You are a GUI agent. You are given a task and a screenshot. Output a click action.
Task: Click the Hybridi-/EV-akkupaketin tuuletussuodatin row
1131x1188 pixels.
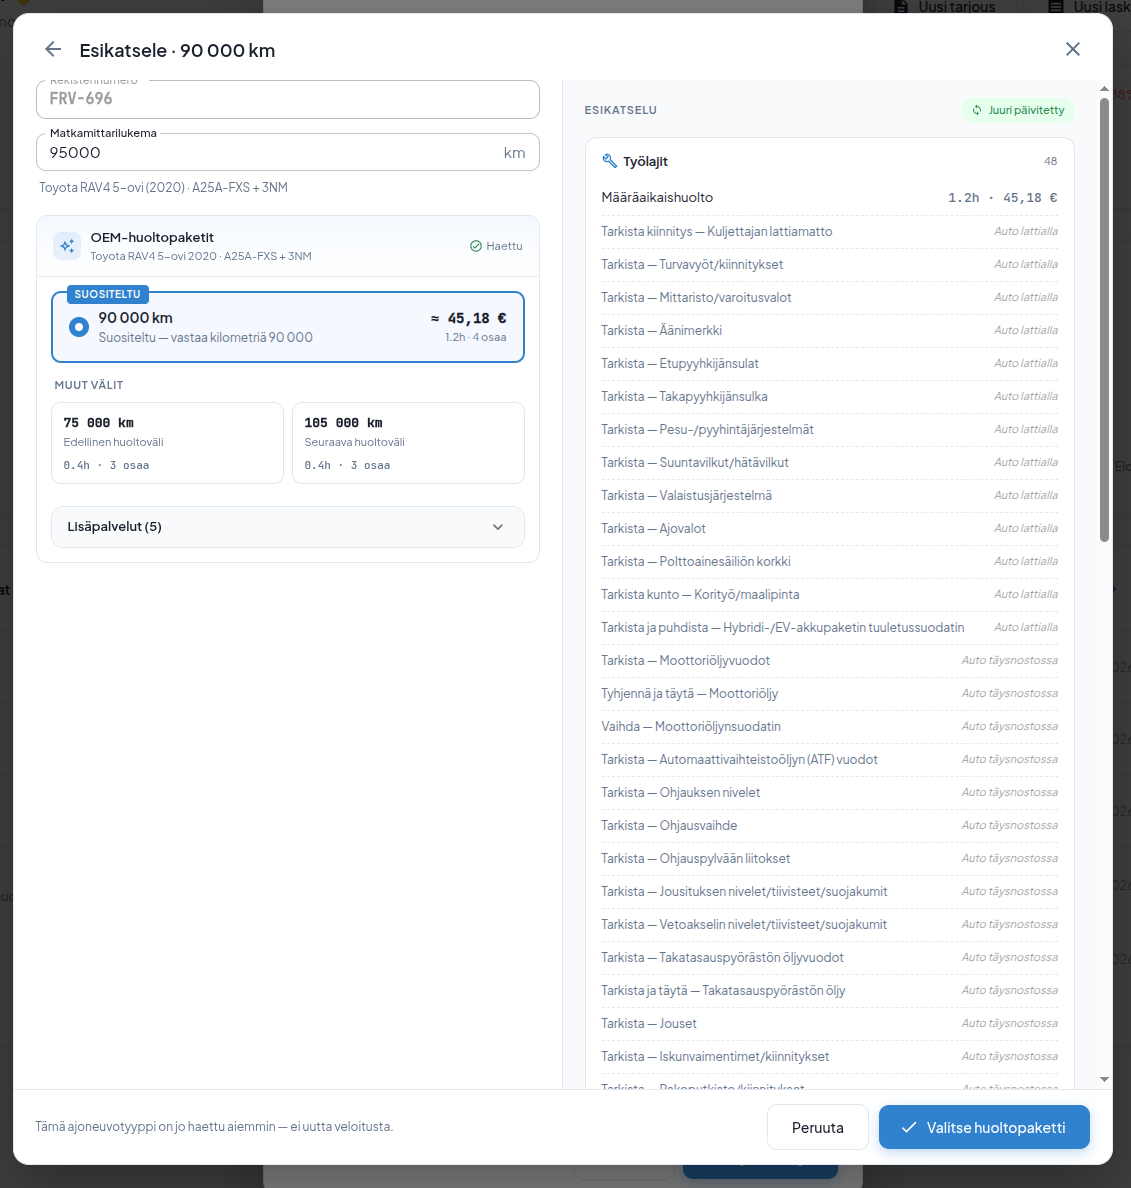tap(830, 627)
